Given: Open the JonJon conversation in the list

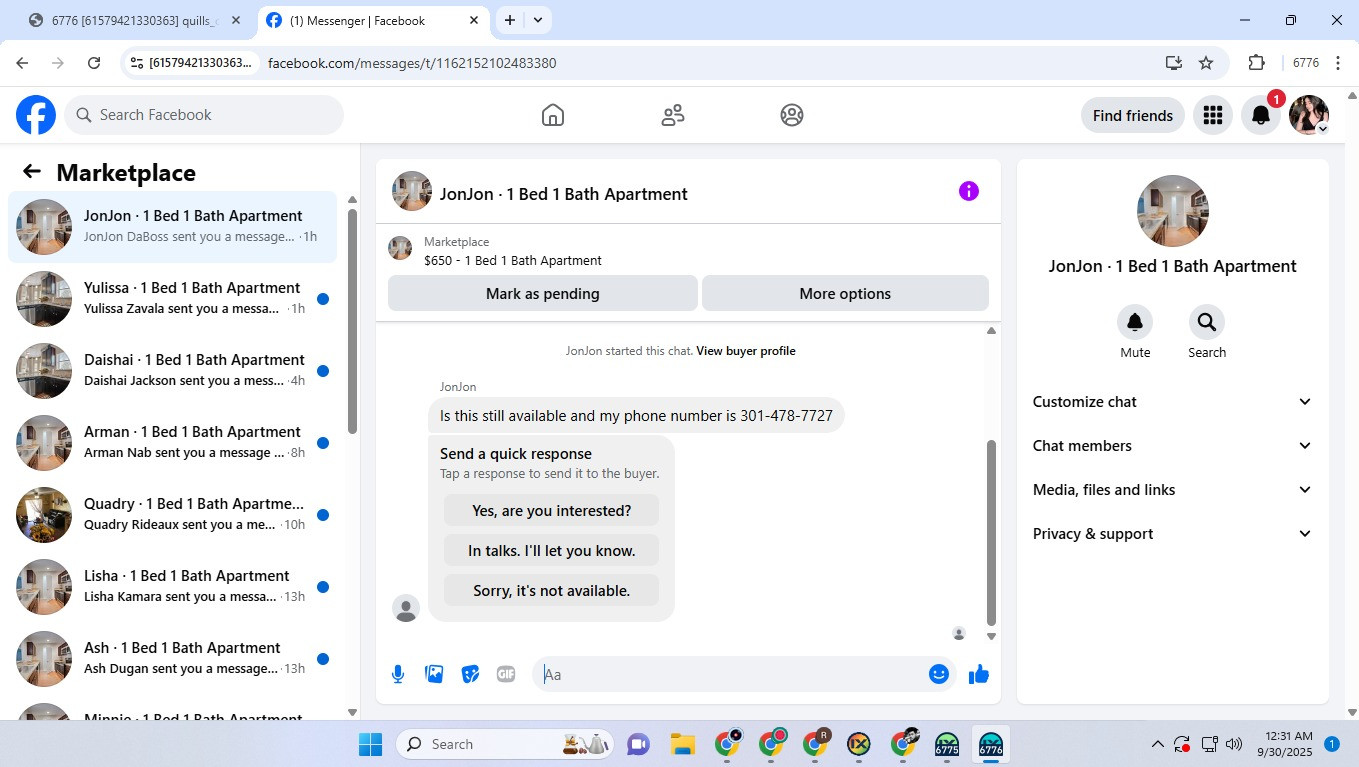Looking at the screenshot, I should 172,227.
